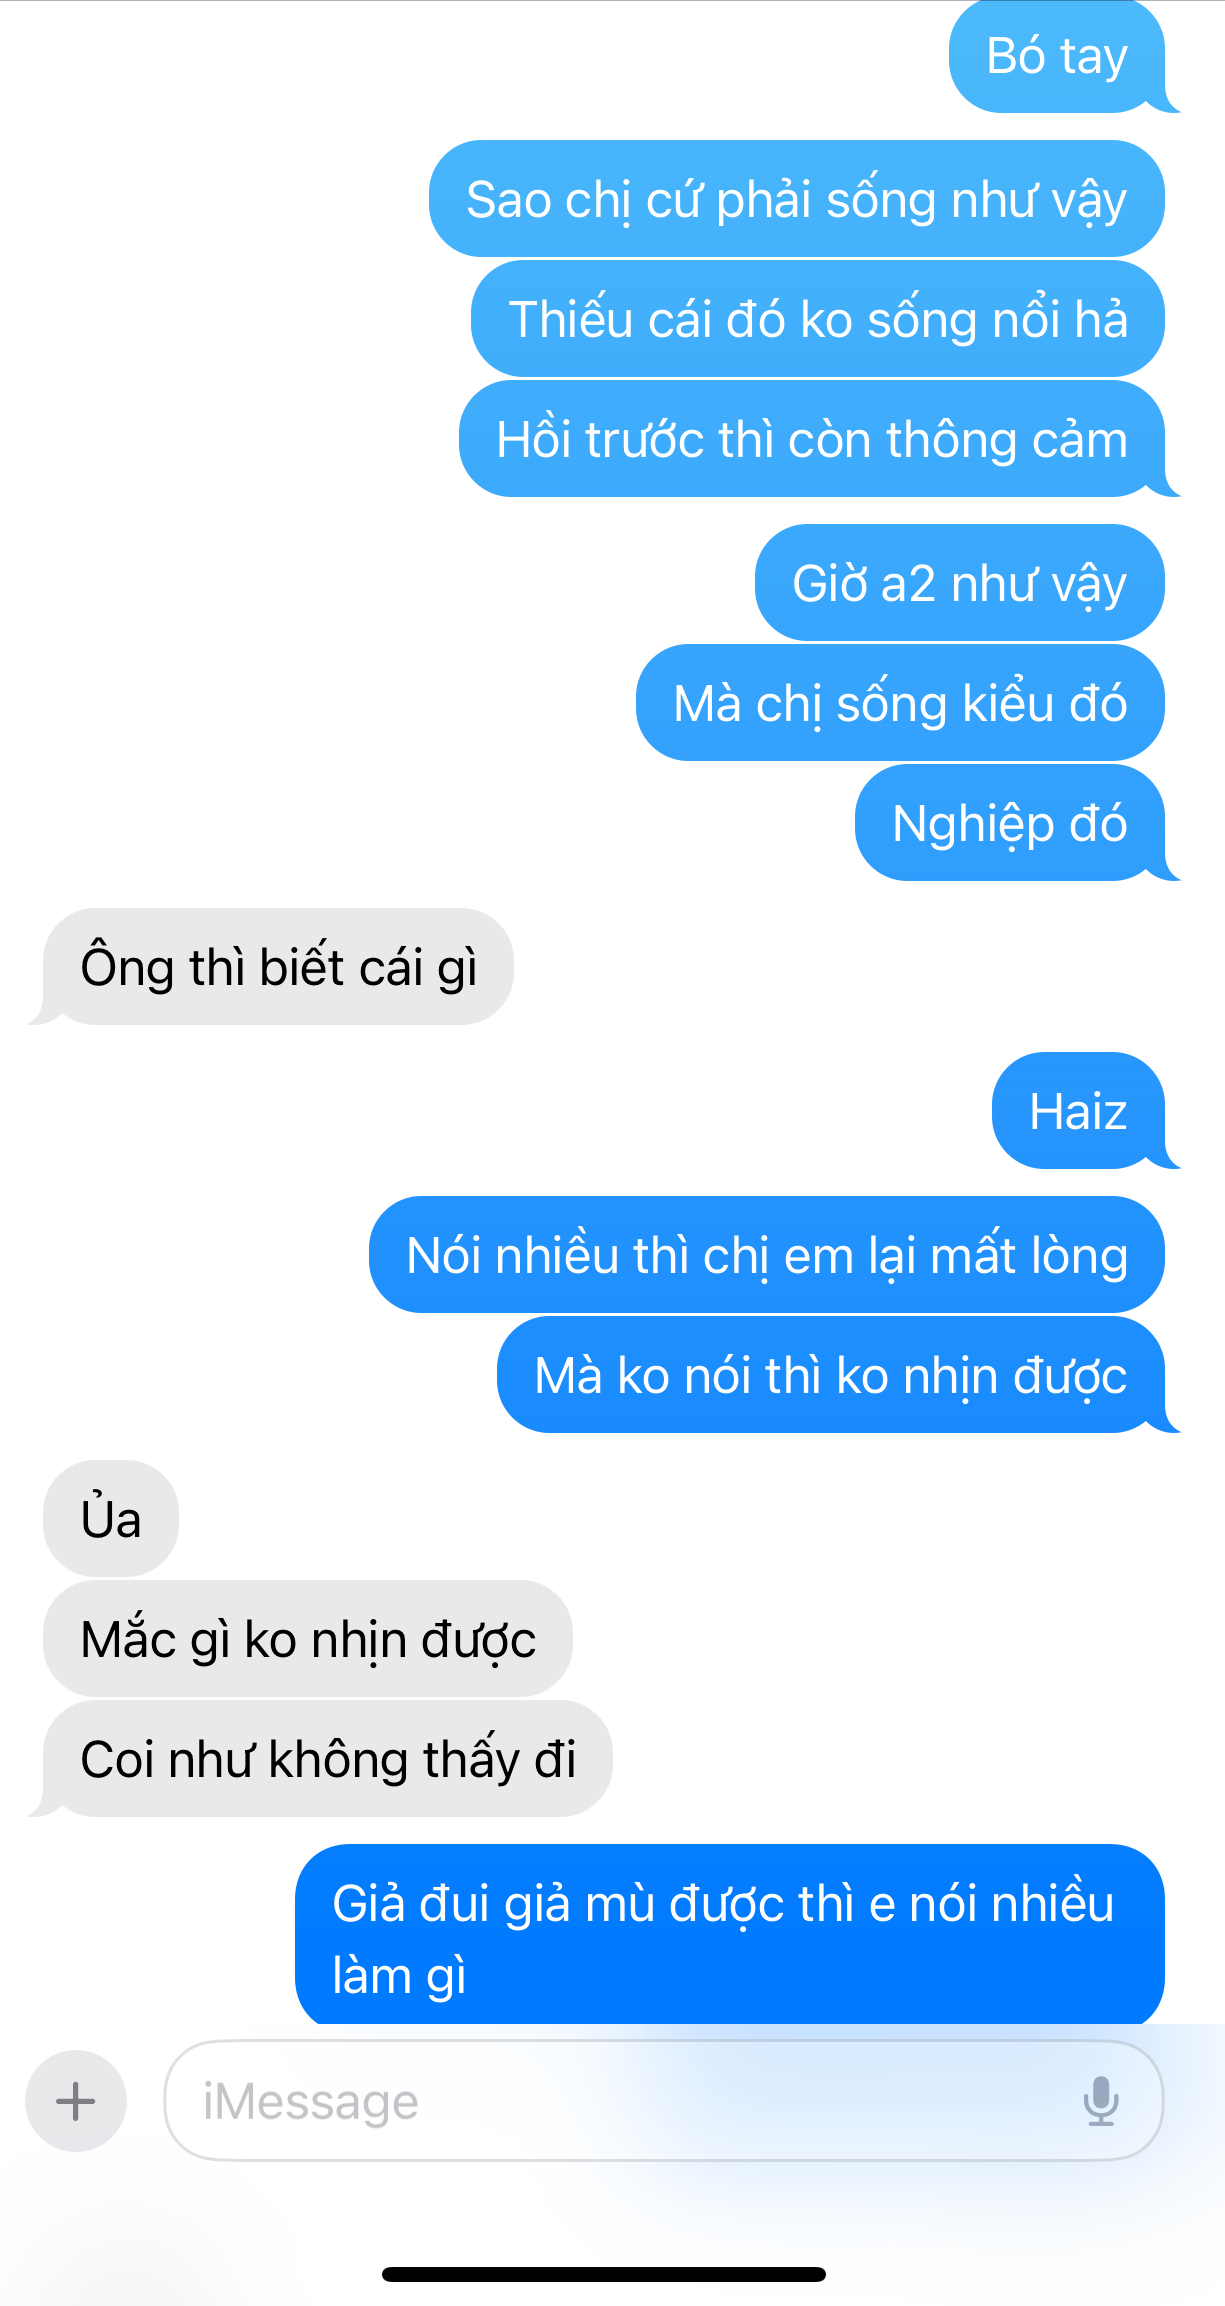Tap the plus attachments button
This screenshot has width=1225, height=2306.
coord(76,2101)
